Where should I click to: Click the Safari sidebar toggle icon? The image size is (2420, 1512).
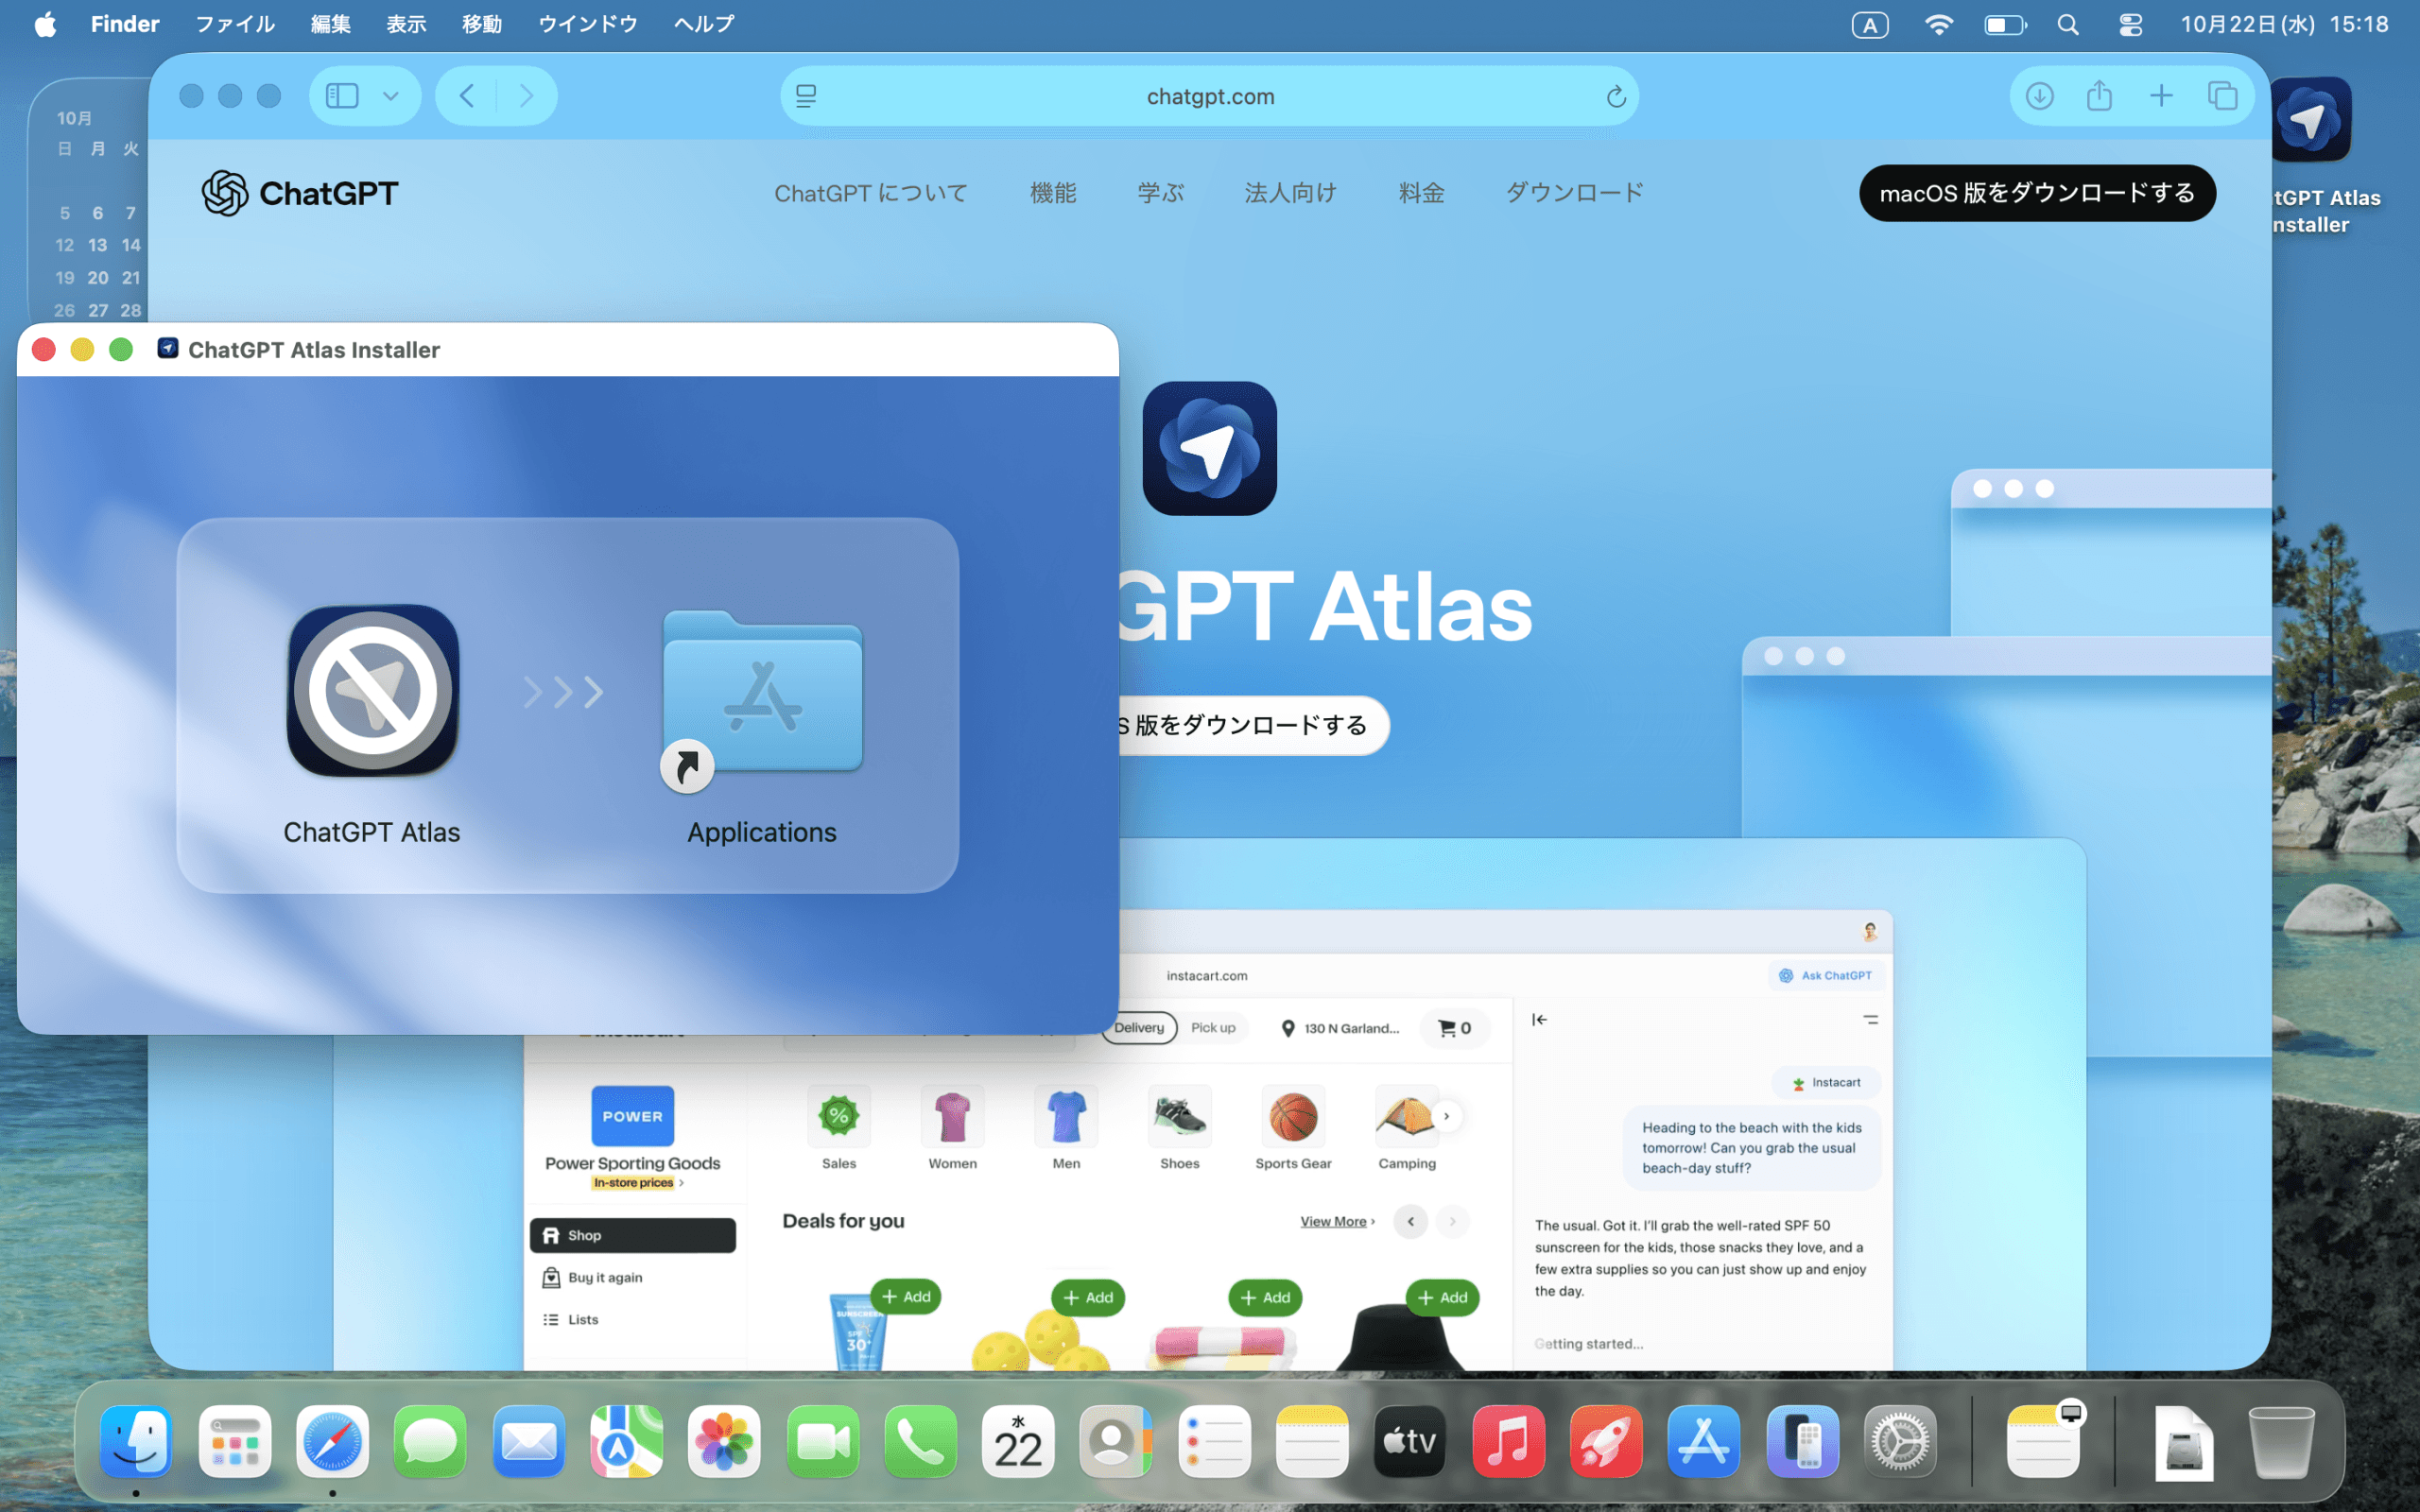[x=342, y=96]
